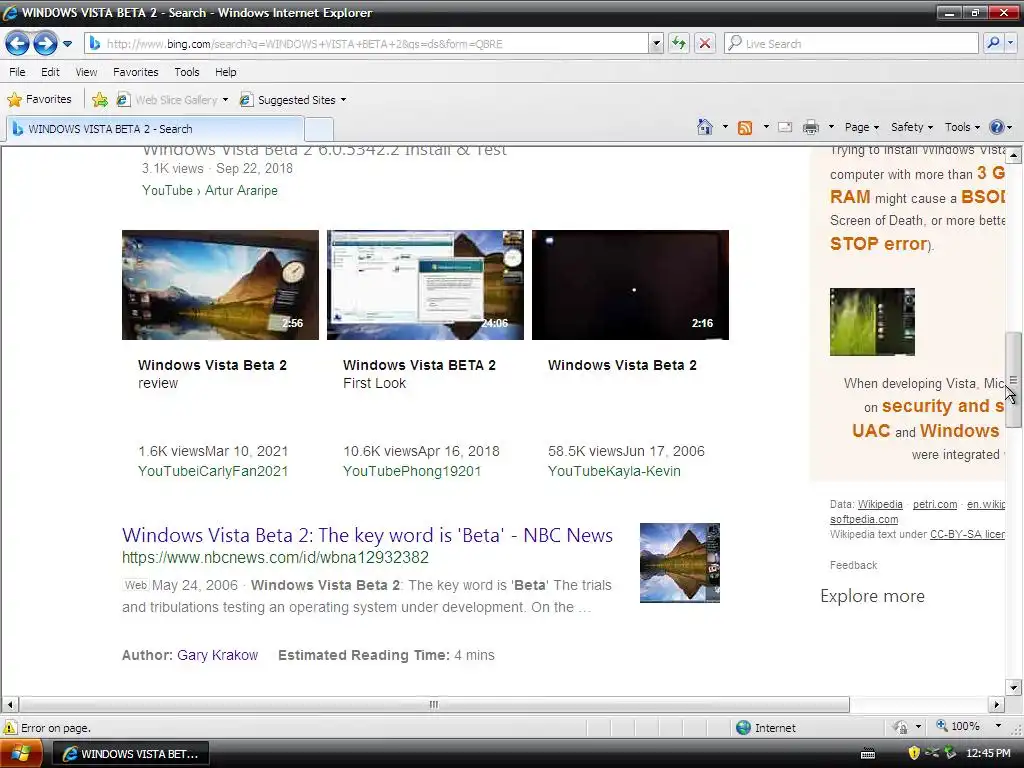Open the Help menu

click(x=226, y=72)
